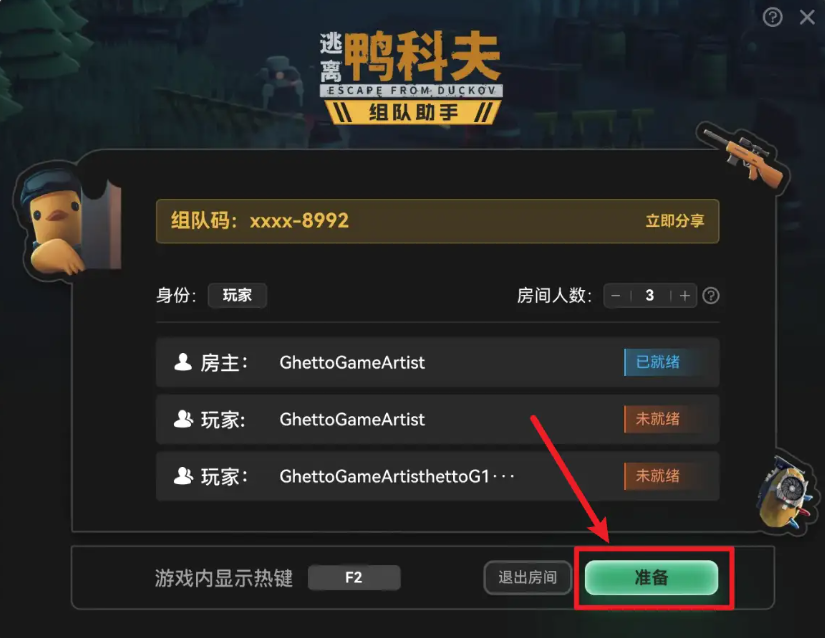The image size is (825, 638).
Task: Select the 玩家 identity tag
Action: click(237, 295)
